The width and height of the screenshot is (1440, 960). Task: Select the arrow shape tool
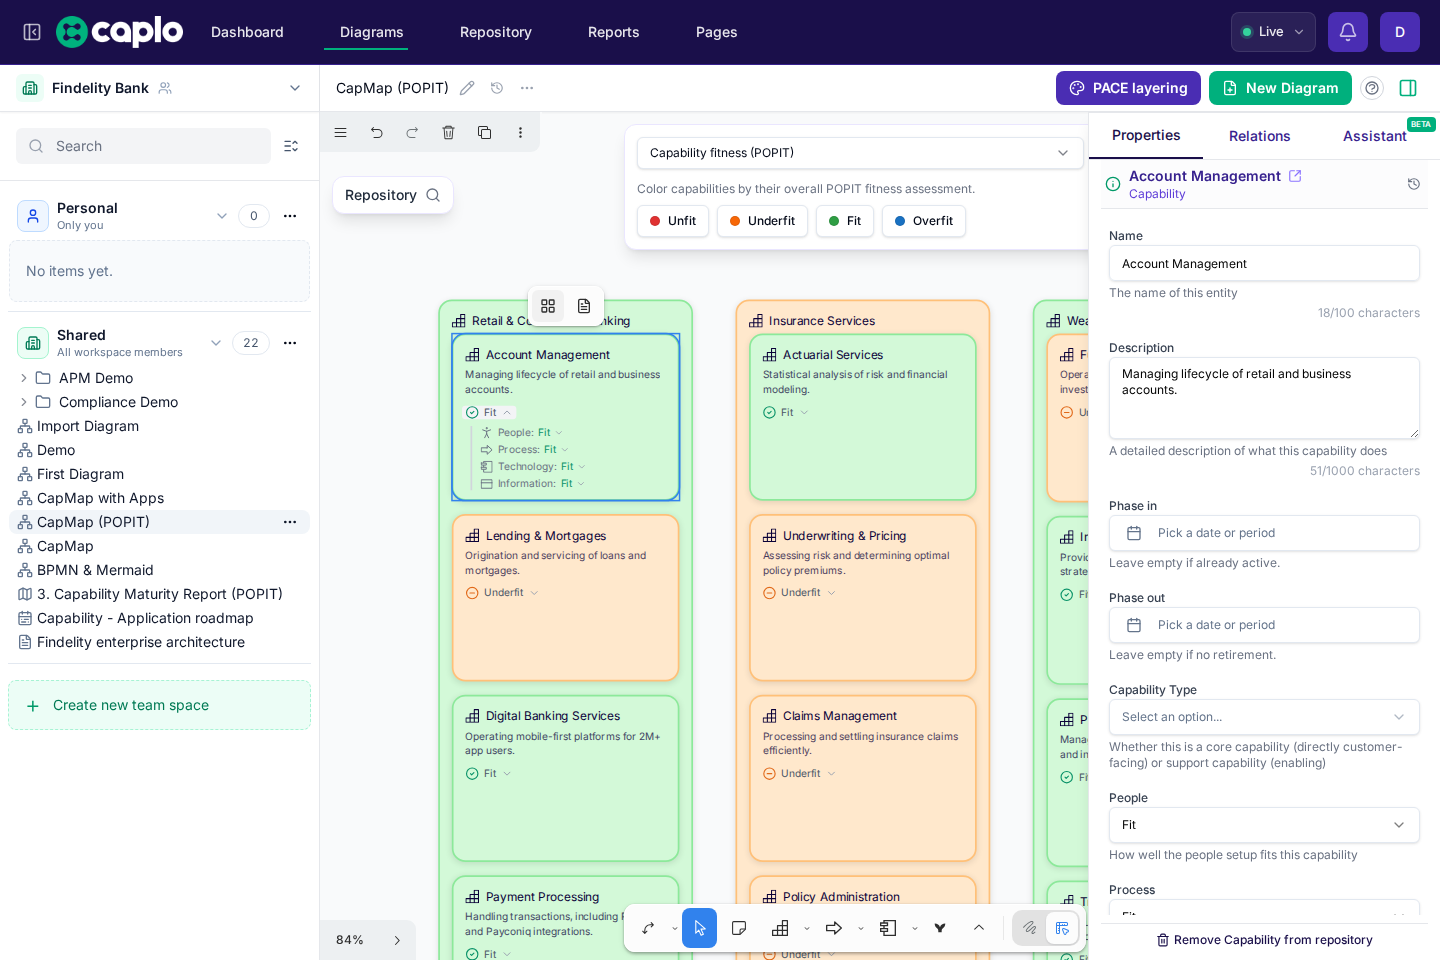point(834,928)
